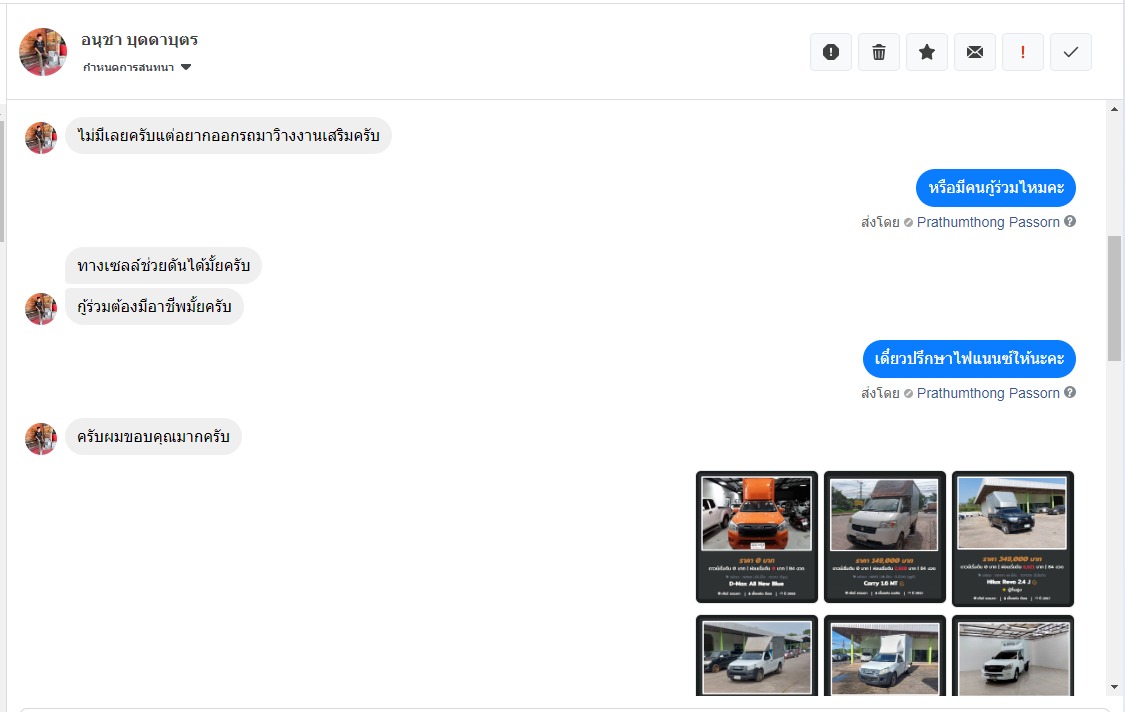
Task: Click blue message เดี๋ยวปรึกษาไฟแนนซ์ให้นะคะ
Action: (969, 359)
